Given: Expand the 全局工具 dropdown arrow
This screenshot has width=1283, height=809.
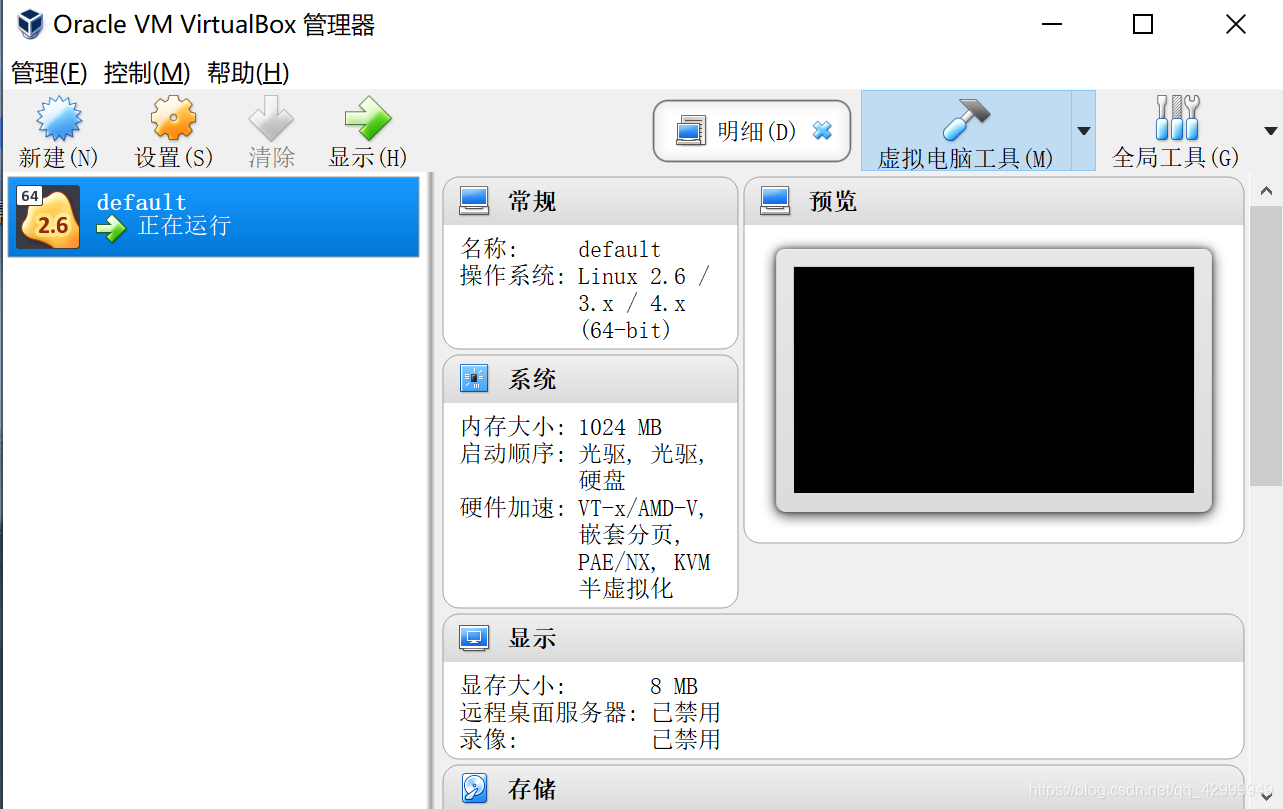Looking at the screenshot, I should click(1271, 131).
